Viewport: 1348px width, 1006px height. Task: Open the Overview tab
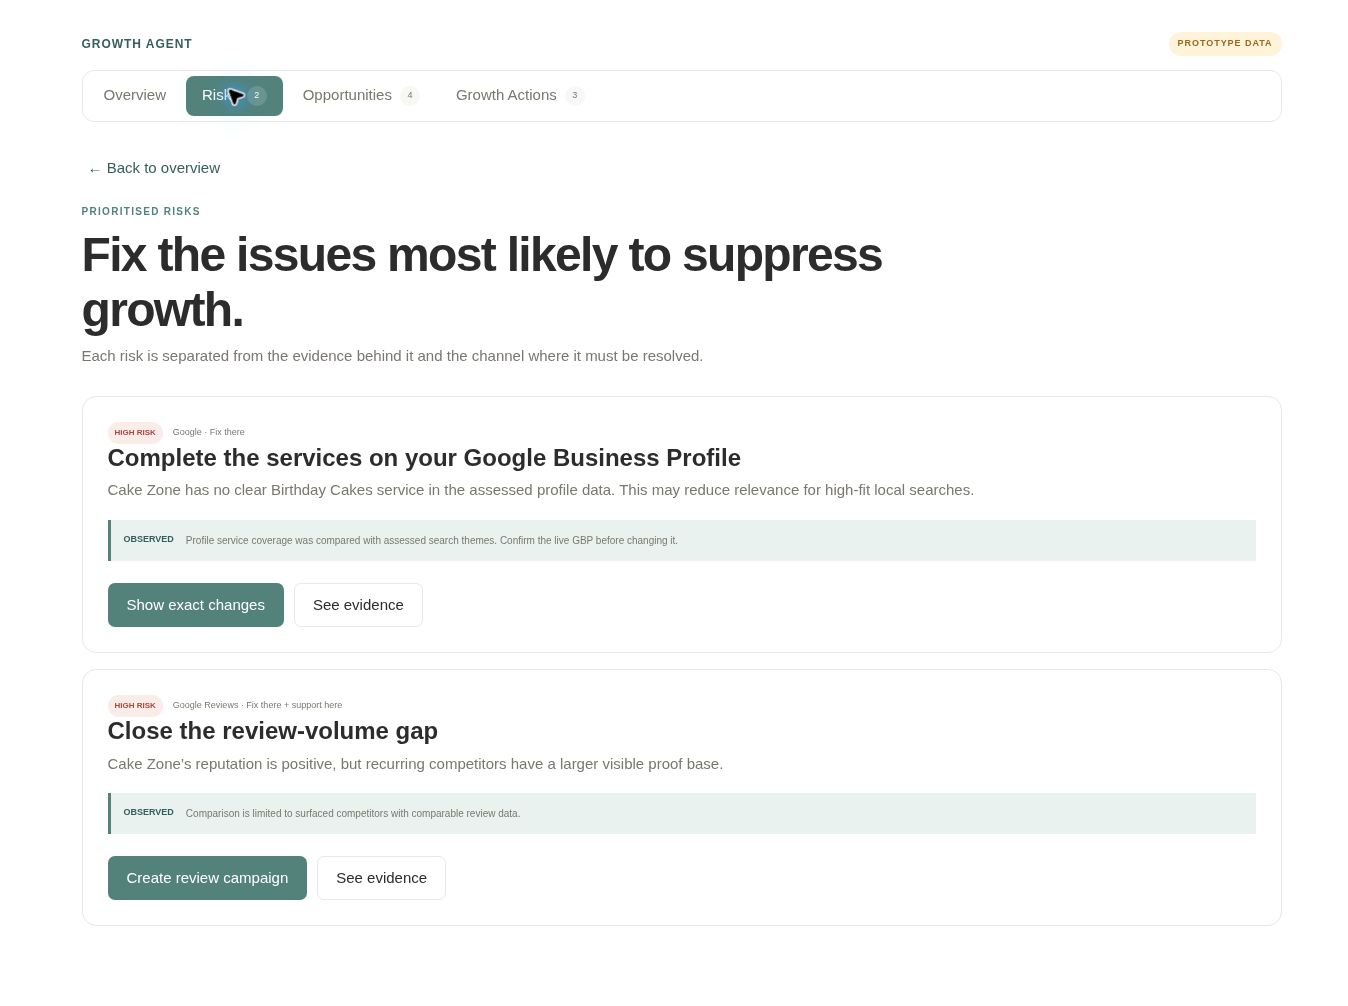135,96
